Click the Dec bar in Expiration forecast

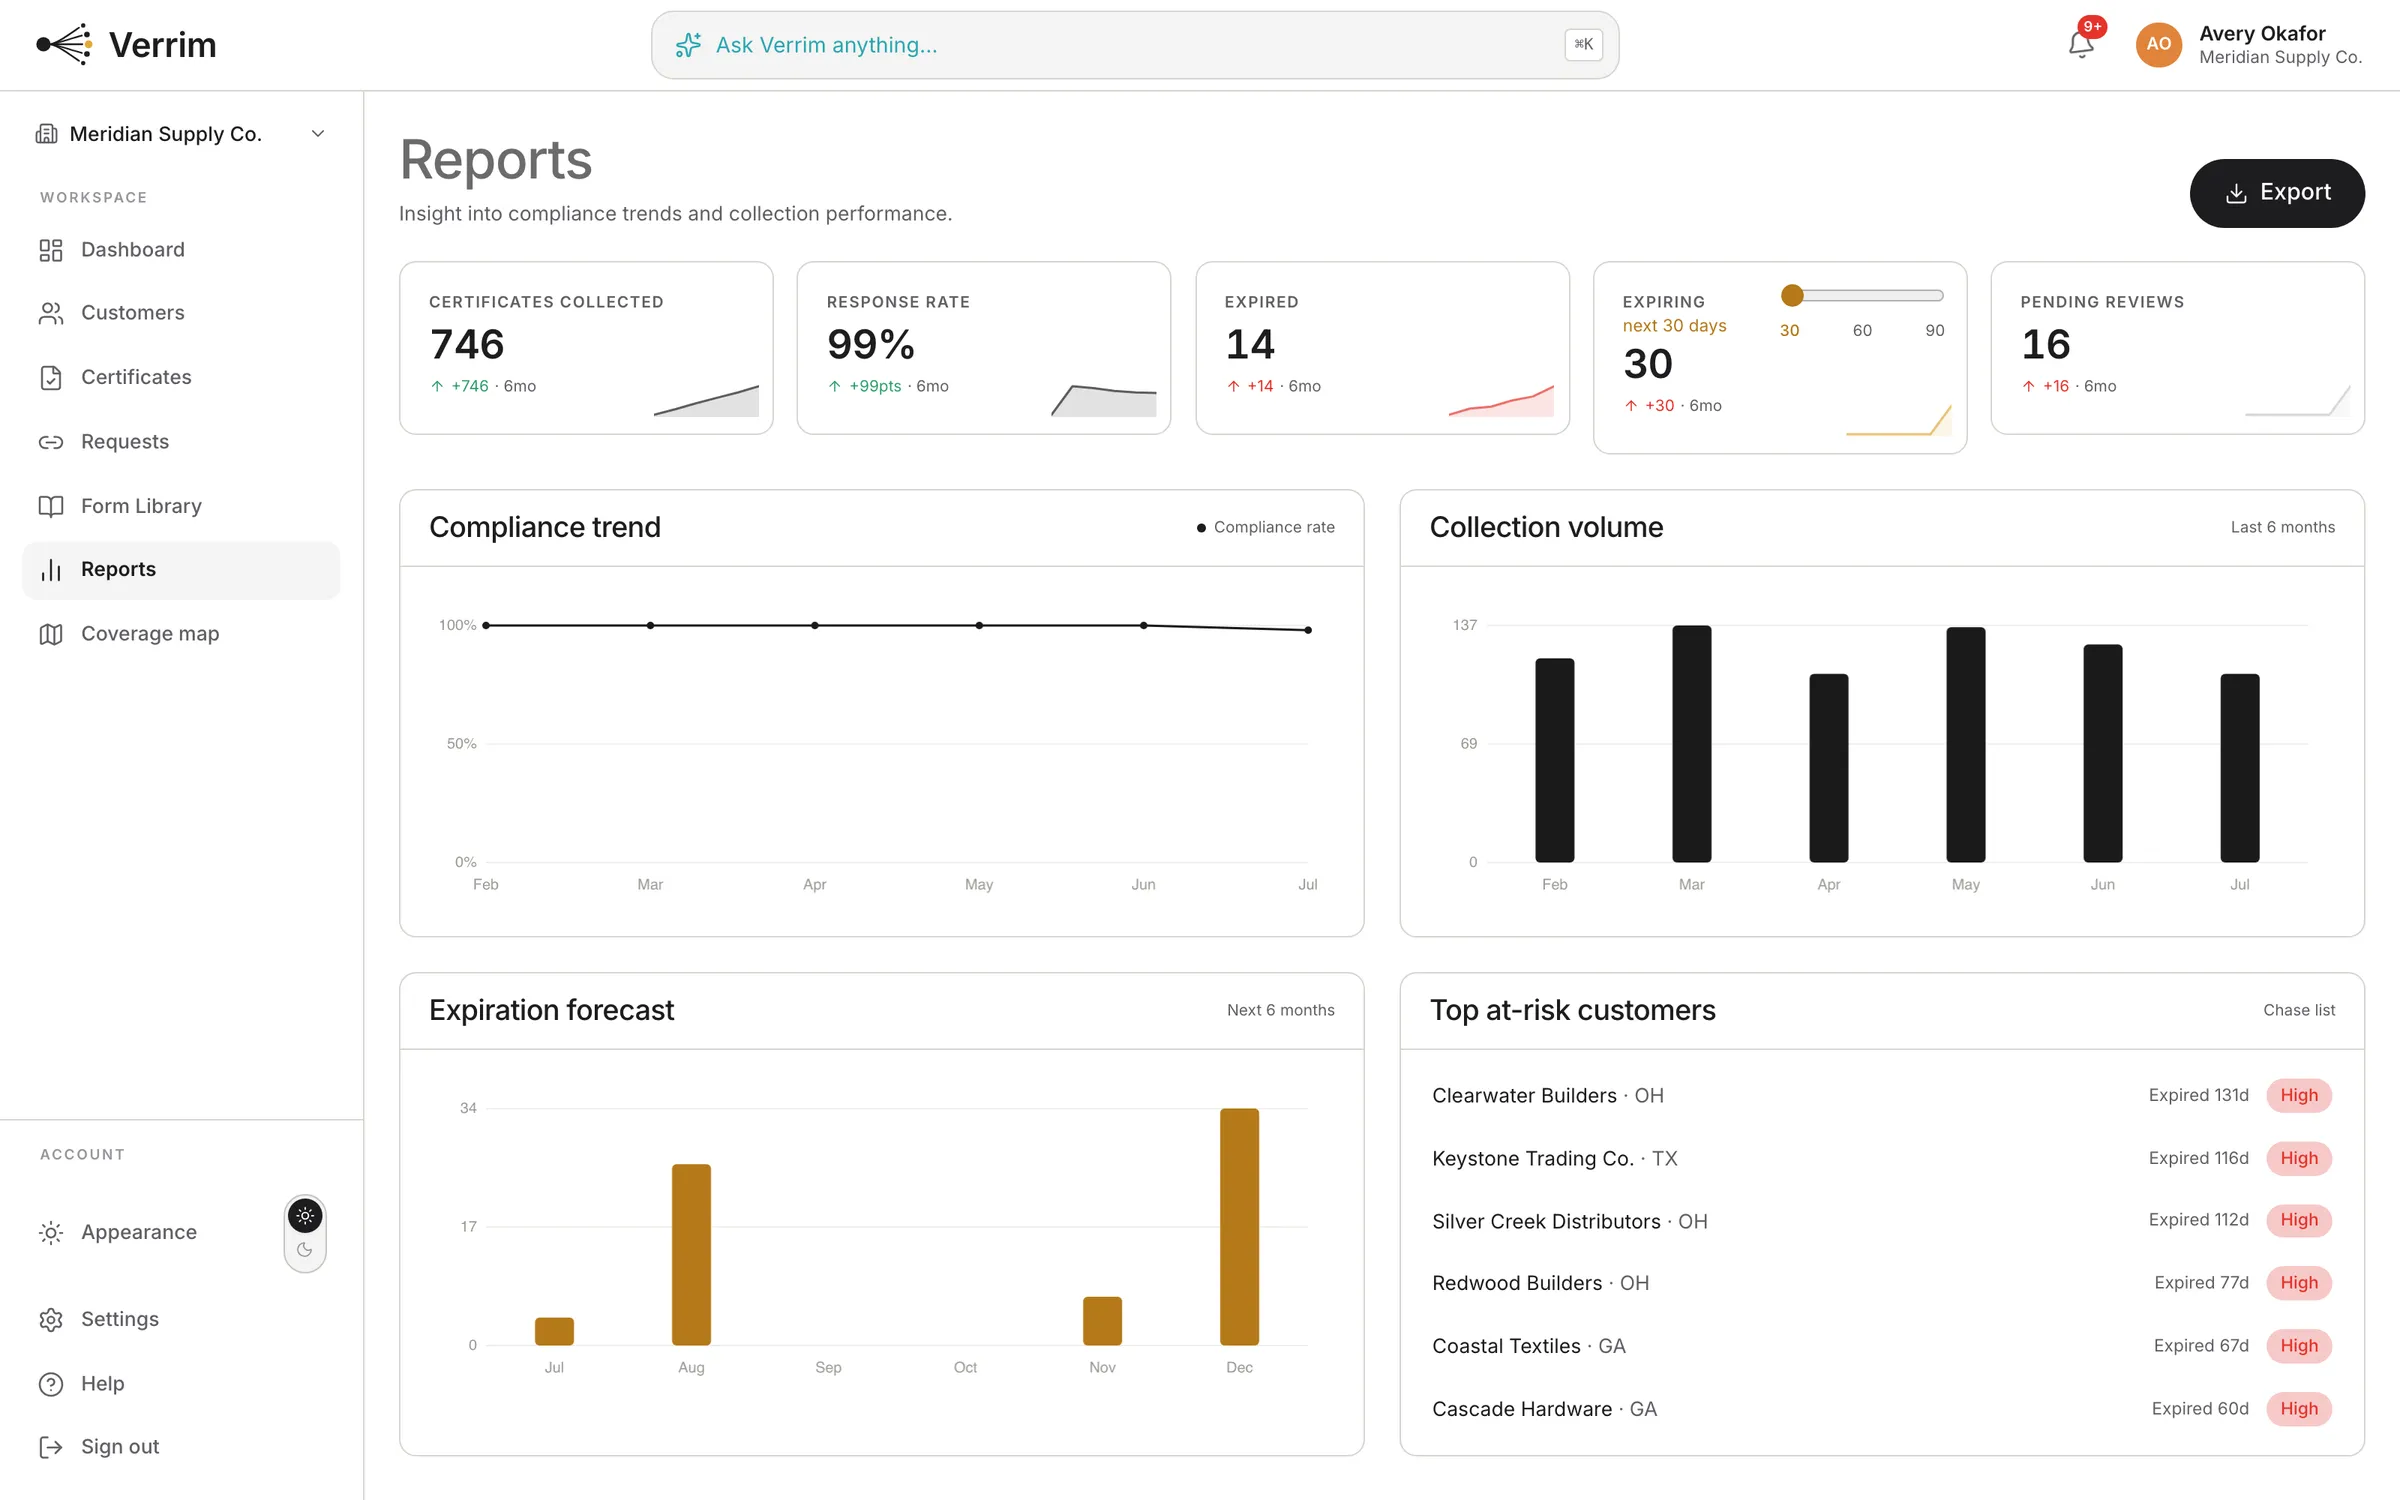click(1239, 1227)
